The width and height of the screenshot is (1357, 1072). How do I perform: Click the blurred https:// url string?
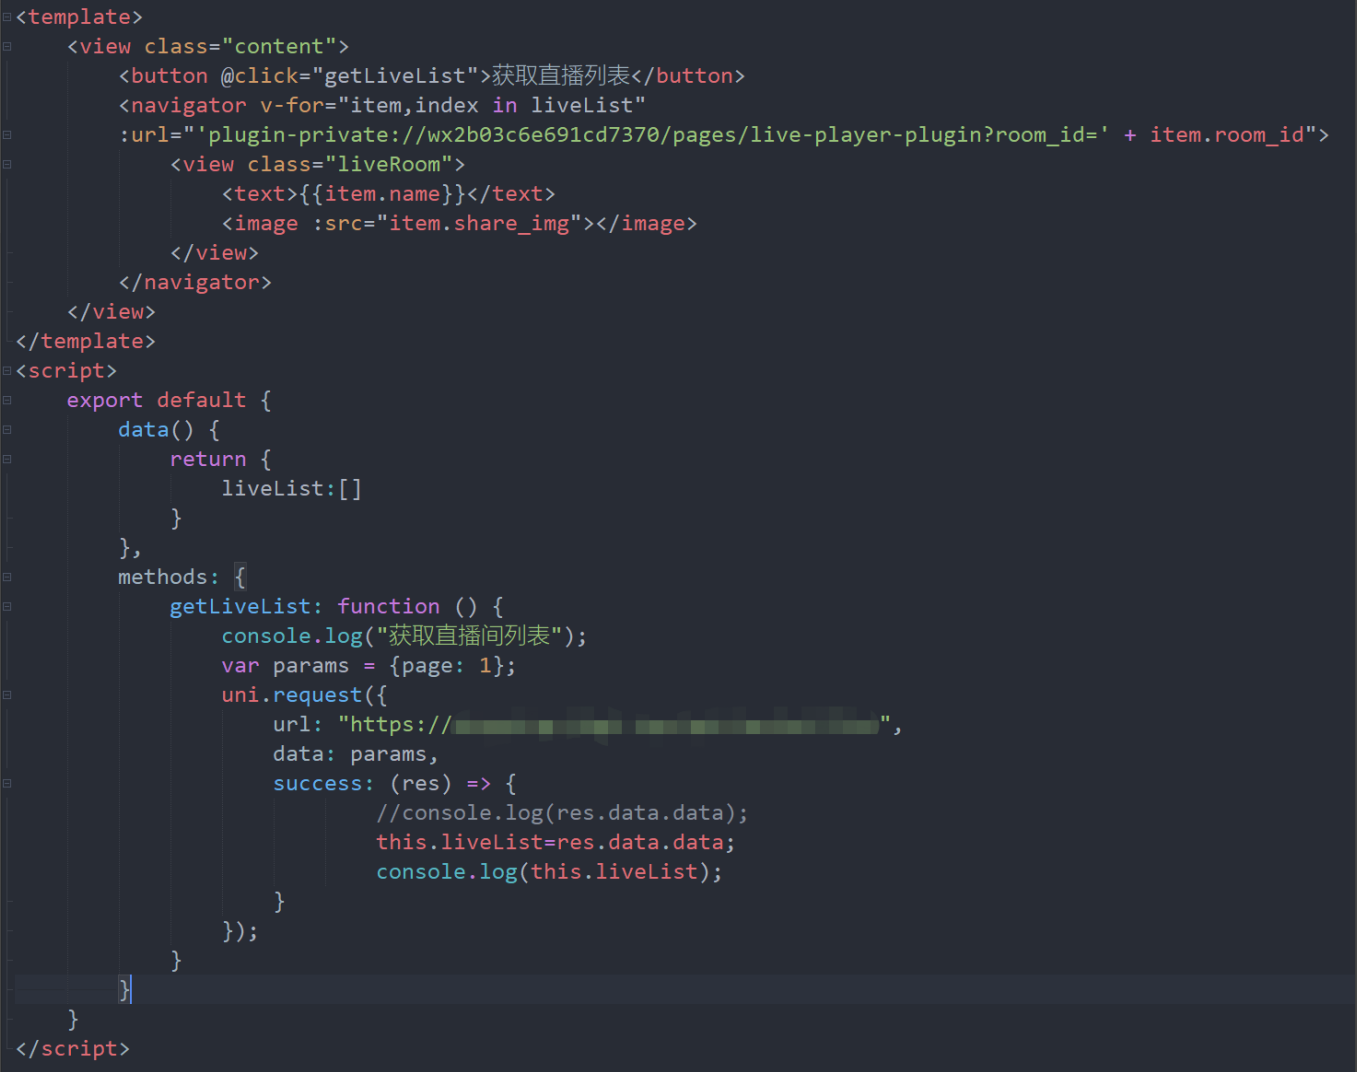point(614,725)
